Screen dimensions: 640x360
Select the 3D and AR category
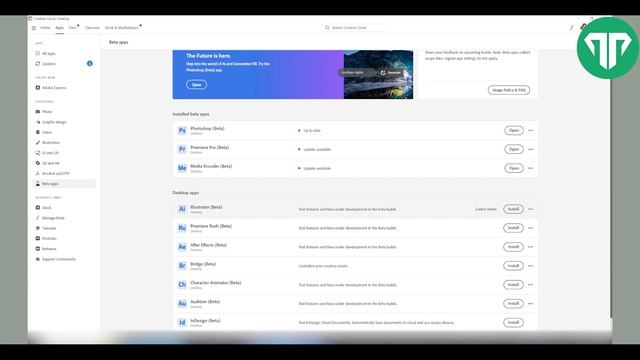click(47, 163)
